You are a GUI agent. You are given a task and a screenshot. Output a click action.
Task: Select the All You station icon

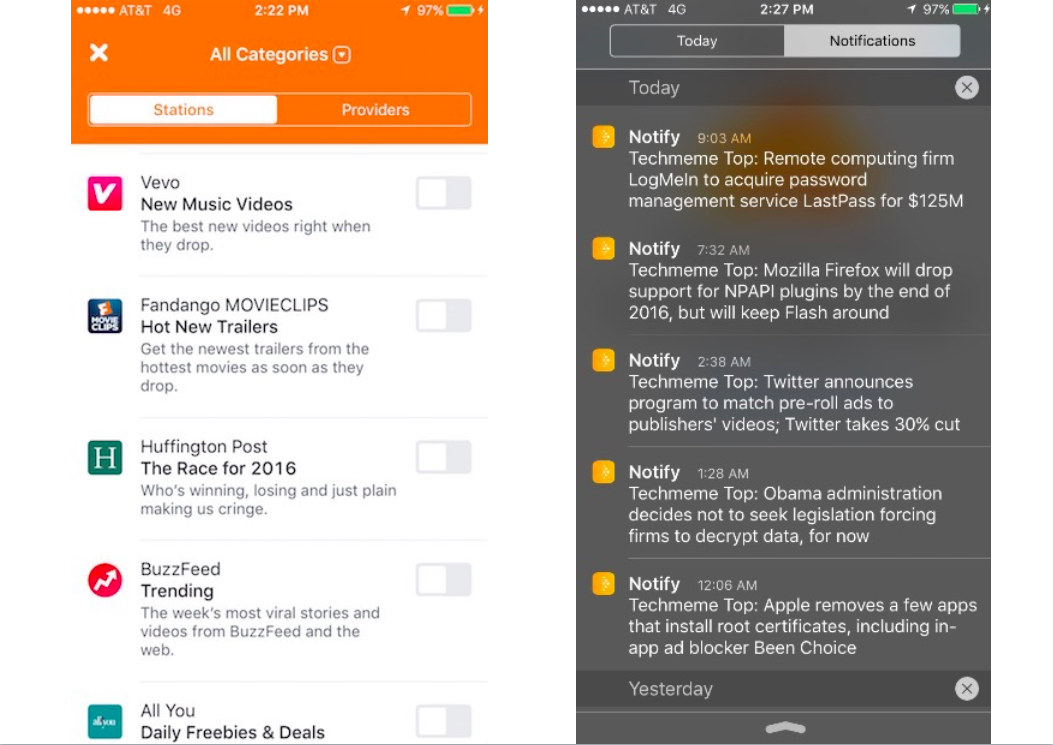click(105, 720)
